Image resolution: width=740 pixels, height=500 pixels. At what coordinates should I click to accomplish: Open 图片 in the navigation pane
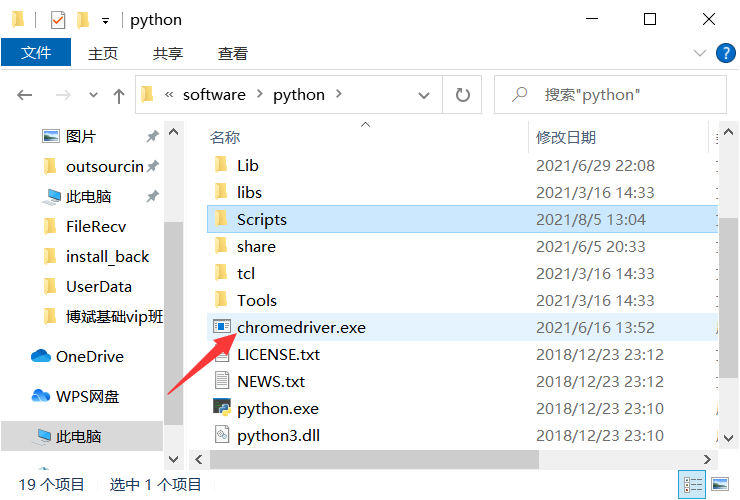tap(81, 136)
